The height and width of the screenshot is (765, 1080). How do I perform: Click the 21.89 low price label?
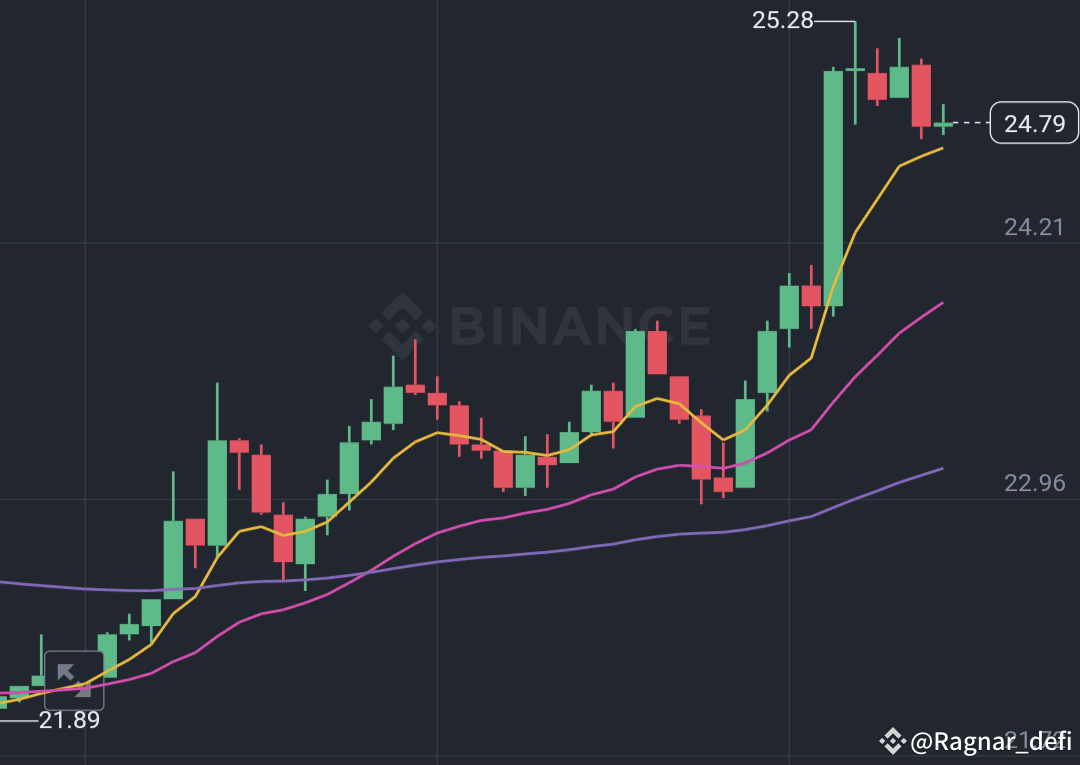tap(66, 721)
